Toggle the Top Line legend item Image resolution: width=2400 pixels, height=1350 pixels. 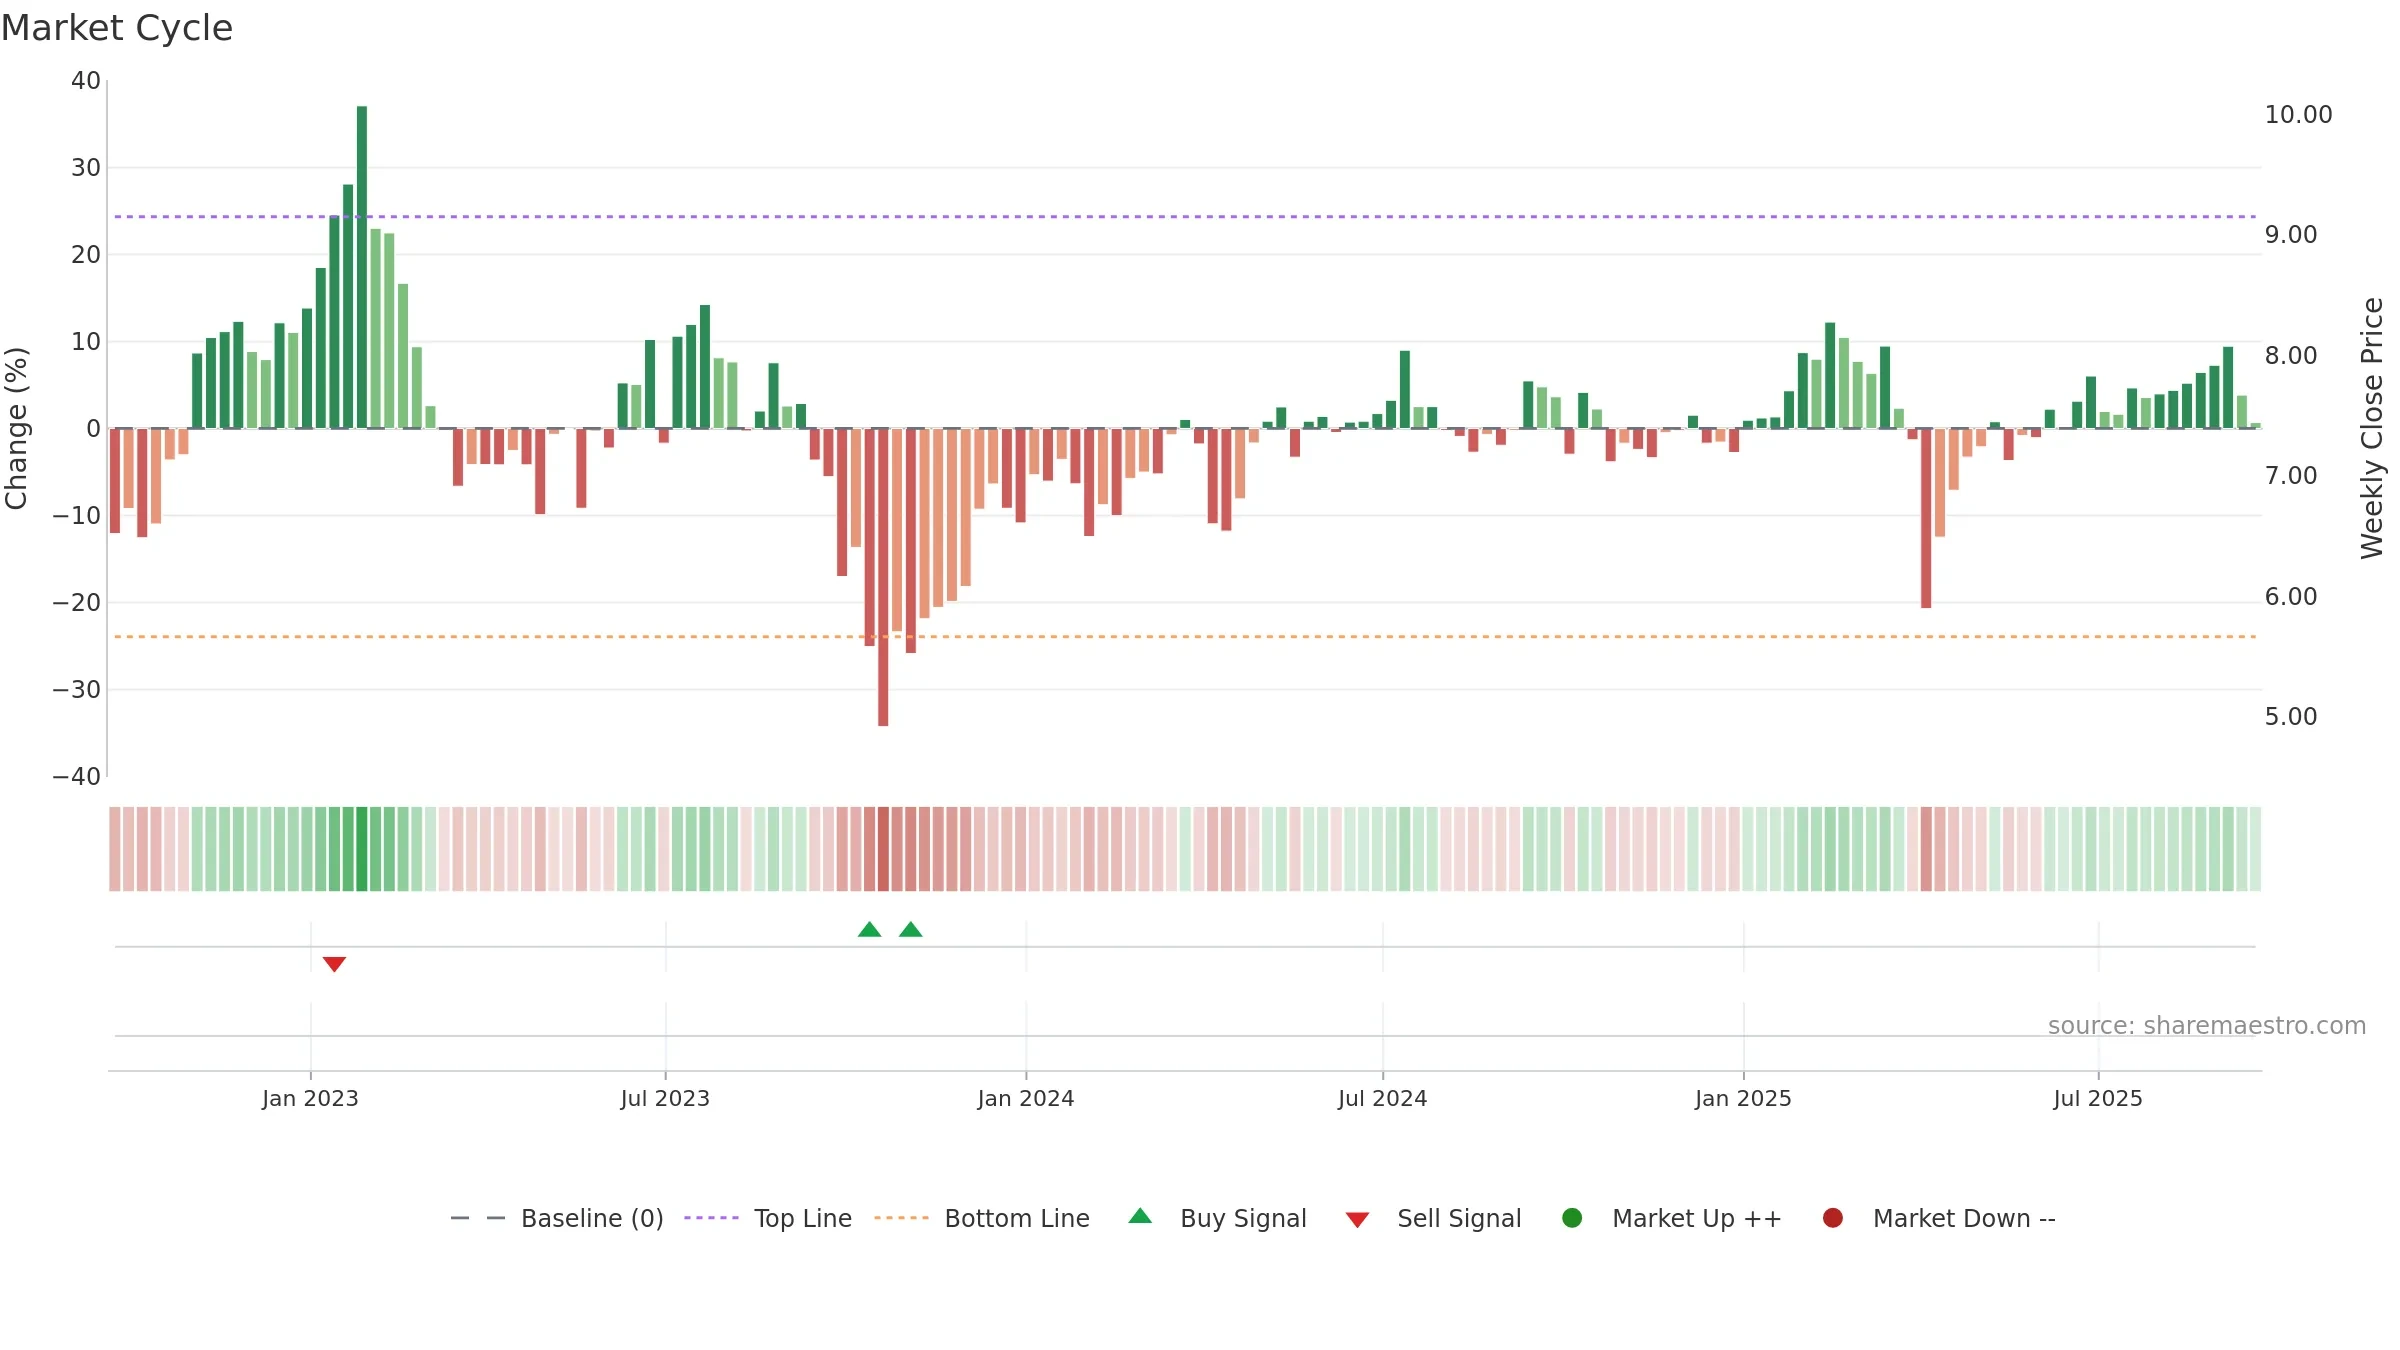[x=768, y=1218]
